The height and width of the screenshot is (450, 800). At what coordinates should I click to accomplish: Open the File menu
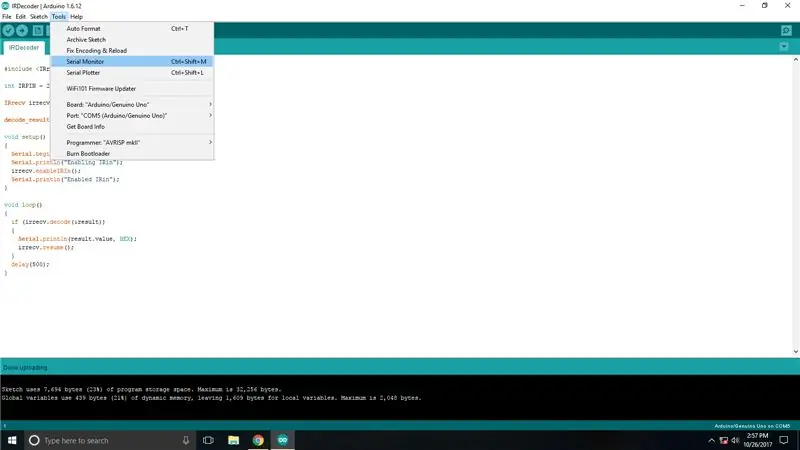point(7,17)
